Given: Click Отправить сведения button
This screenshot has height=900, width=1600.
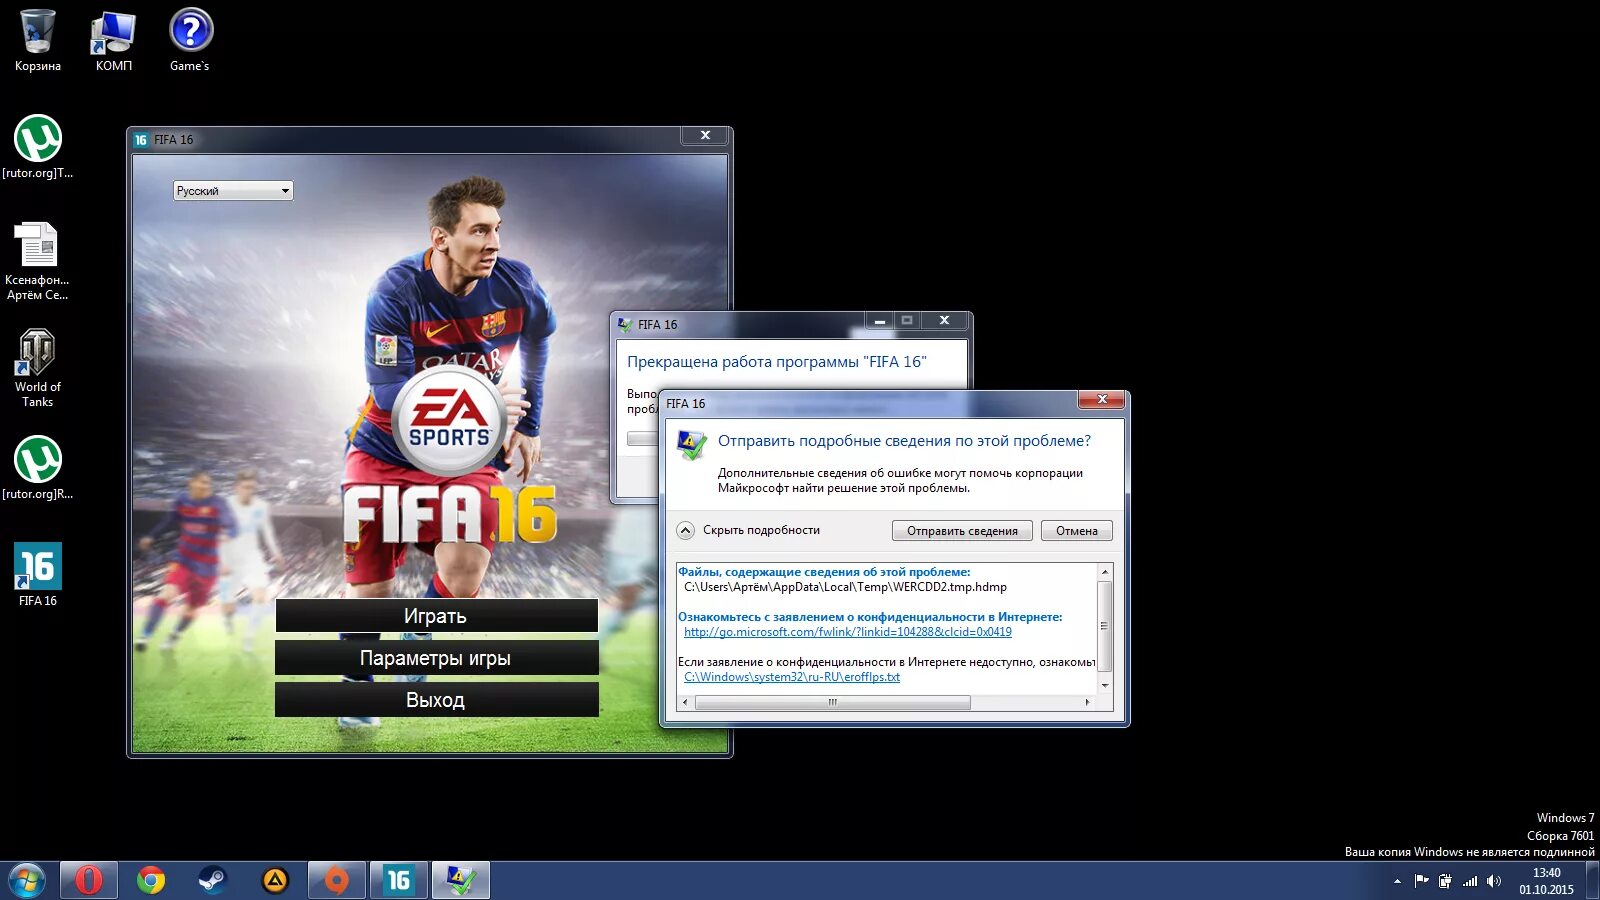Looking at the screenshot, I should tap(962, 531).
